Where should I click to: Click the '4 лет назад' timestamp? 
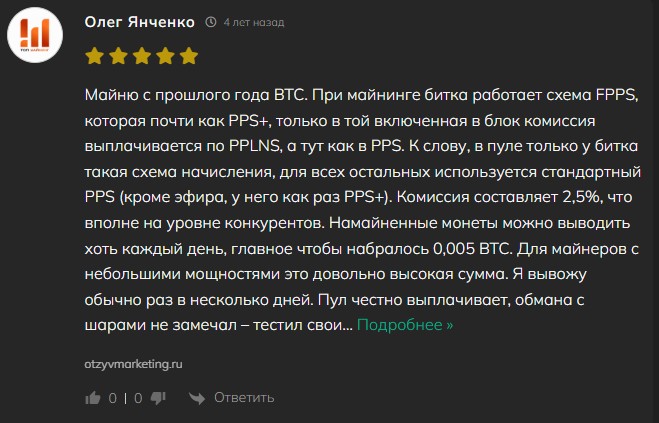254,22
